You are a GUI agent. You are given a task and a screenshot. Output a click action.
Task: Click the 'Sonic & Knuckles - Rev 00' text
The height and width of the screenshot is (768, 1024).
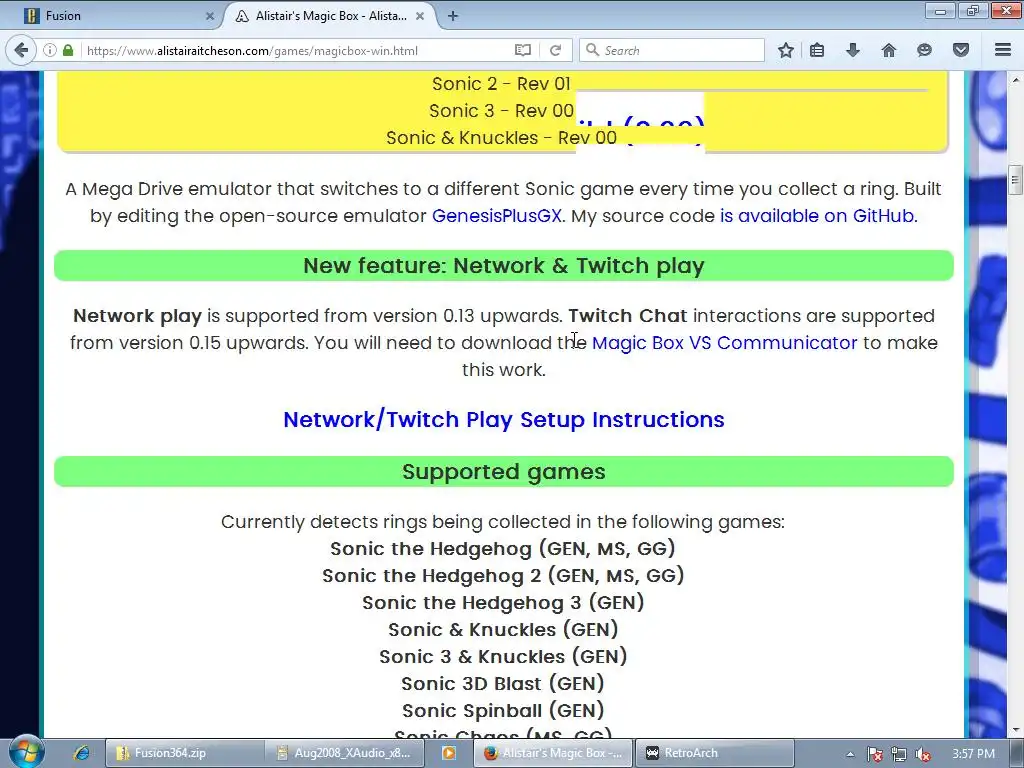click(x=501, y=138)
